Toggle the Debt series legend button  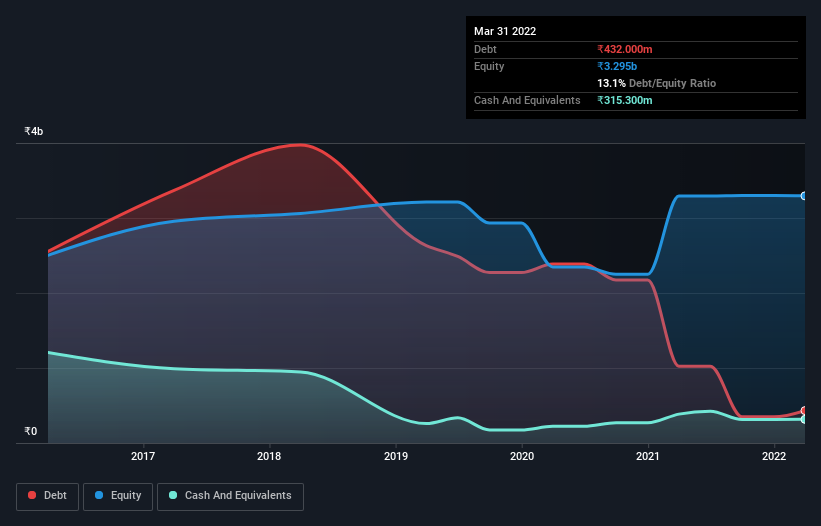point(47,496)
